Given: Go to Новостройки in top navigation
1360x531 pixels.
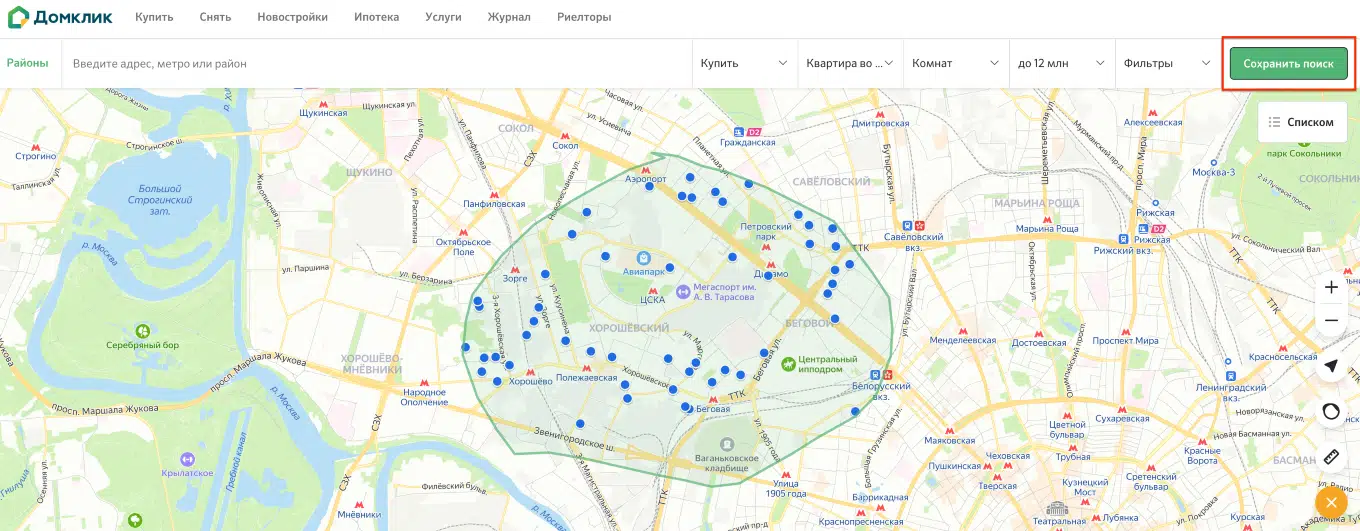Looking at the screenshot, I should tap(294, 17).
